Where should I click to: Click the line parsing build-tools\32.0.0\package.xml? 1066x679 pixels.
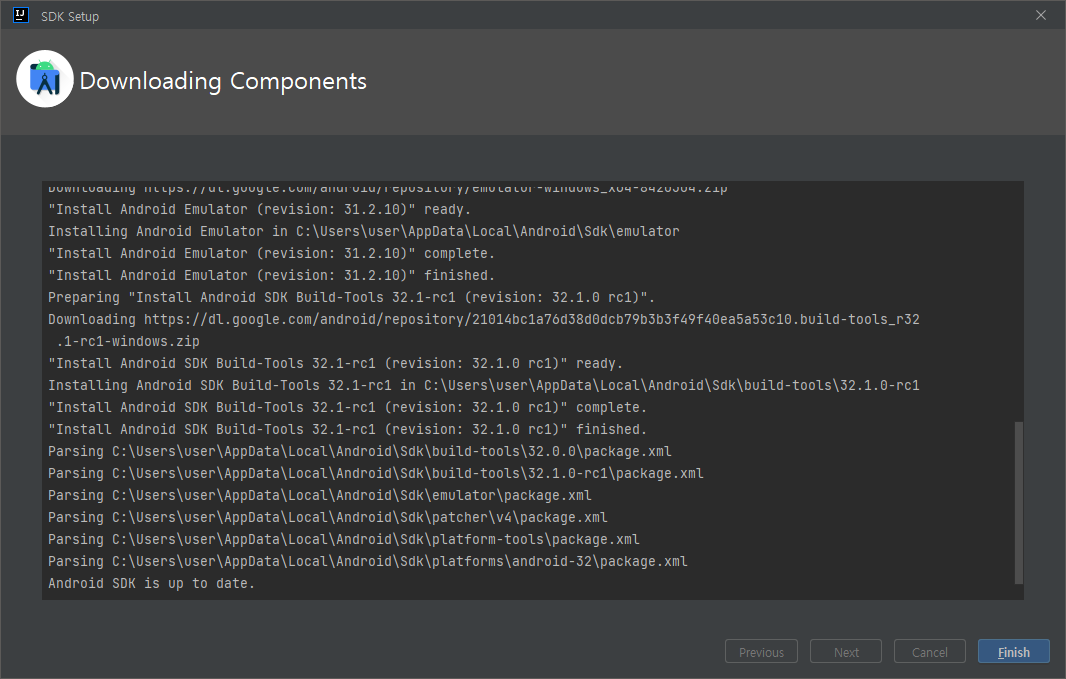[x=360, y=451]
